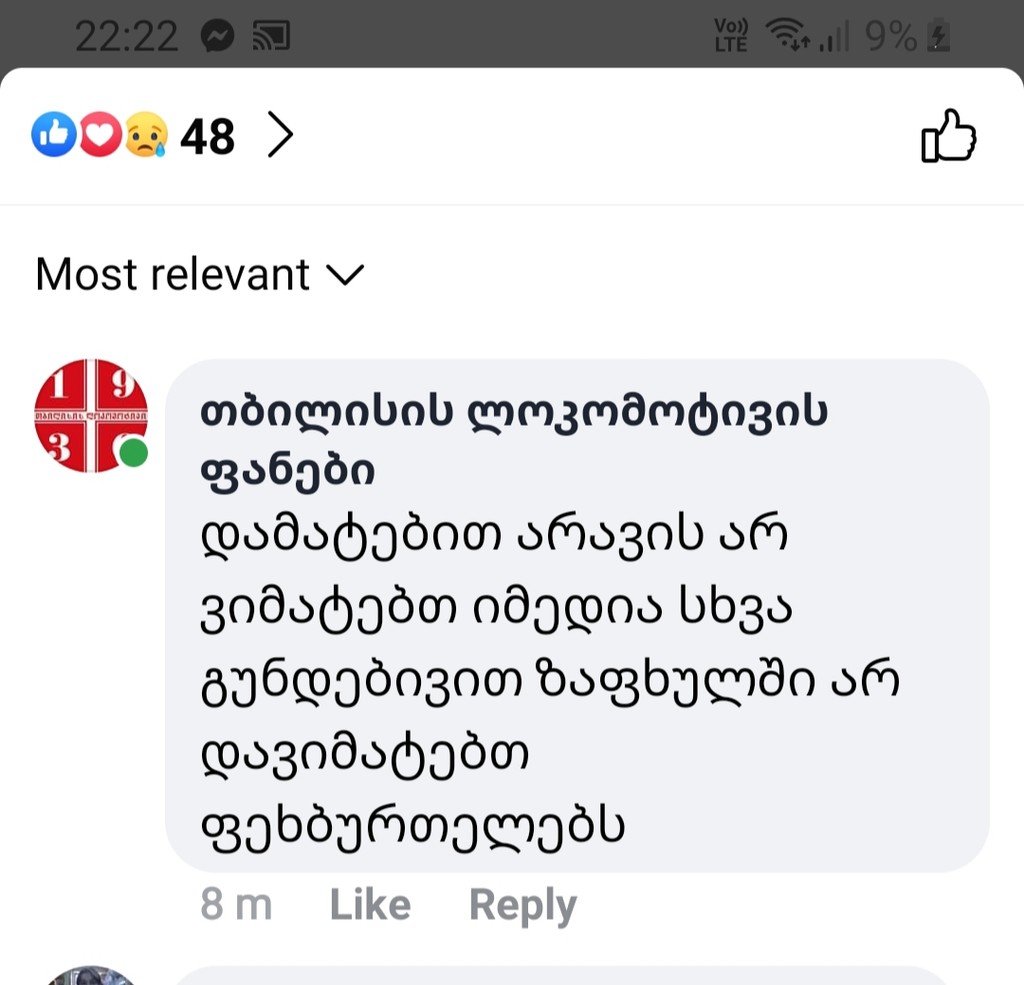This screenshot has height=985, width=1024.
Task: Open the next commenter's avatar at bottom
Action: click(91, 976)
